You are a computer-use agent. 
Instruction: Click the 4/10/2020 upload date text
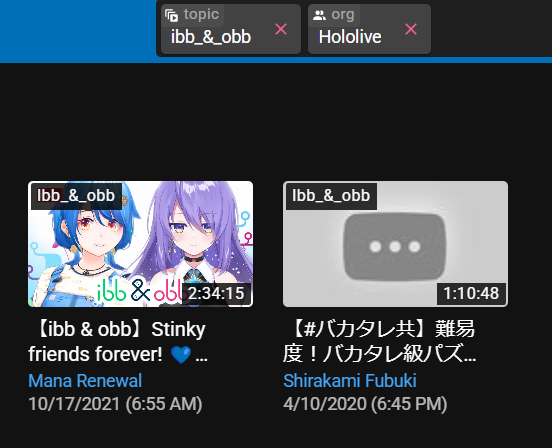coord(365,404)
